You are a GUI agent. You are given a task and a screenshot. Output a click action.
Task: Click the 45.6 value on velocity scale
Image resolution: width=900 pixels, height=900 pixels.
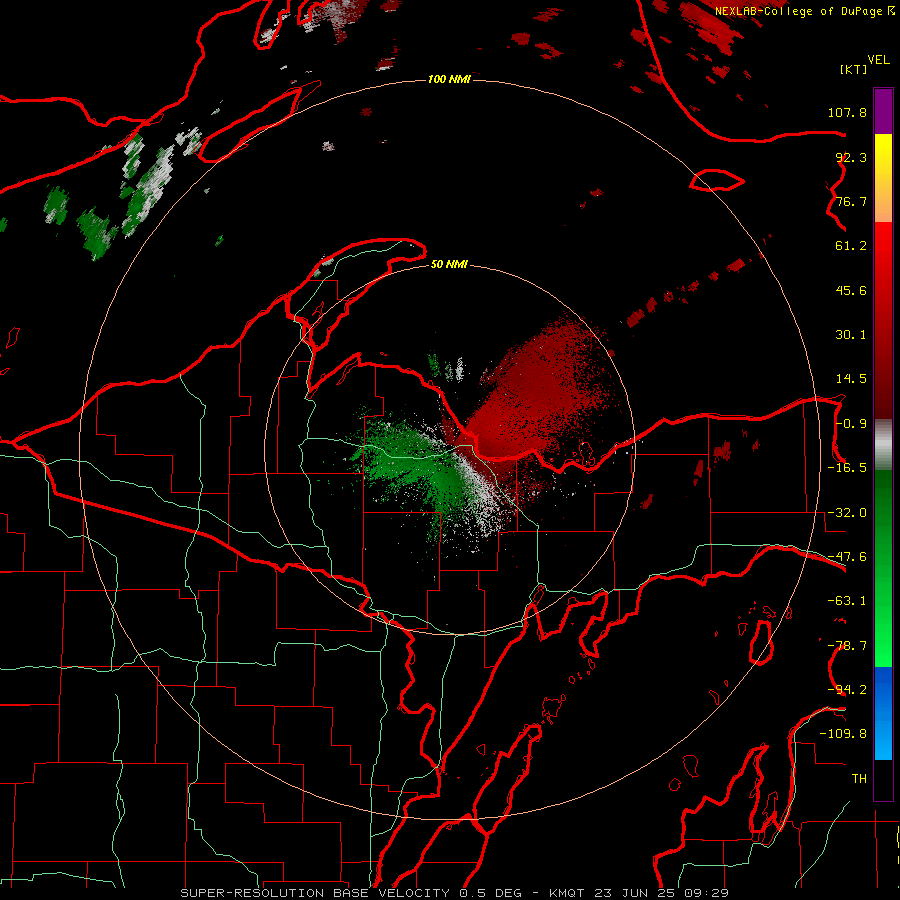(x=851, y=290)
